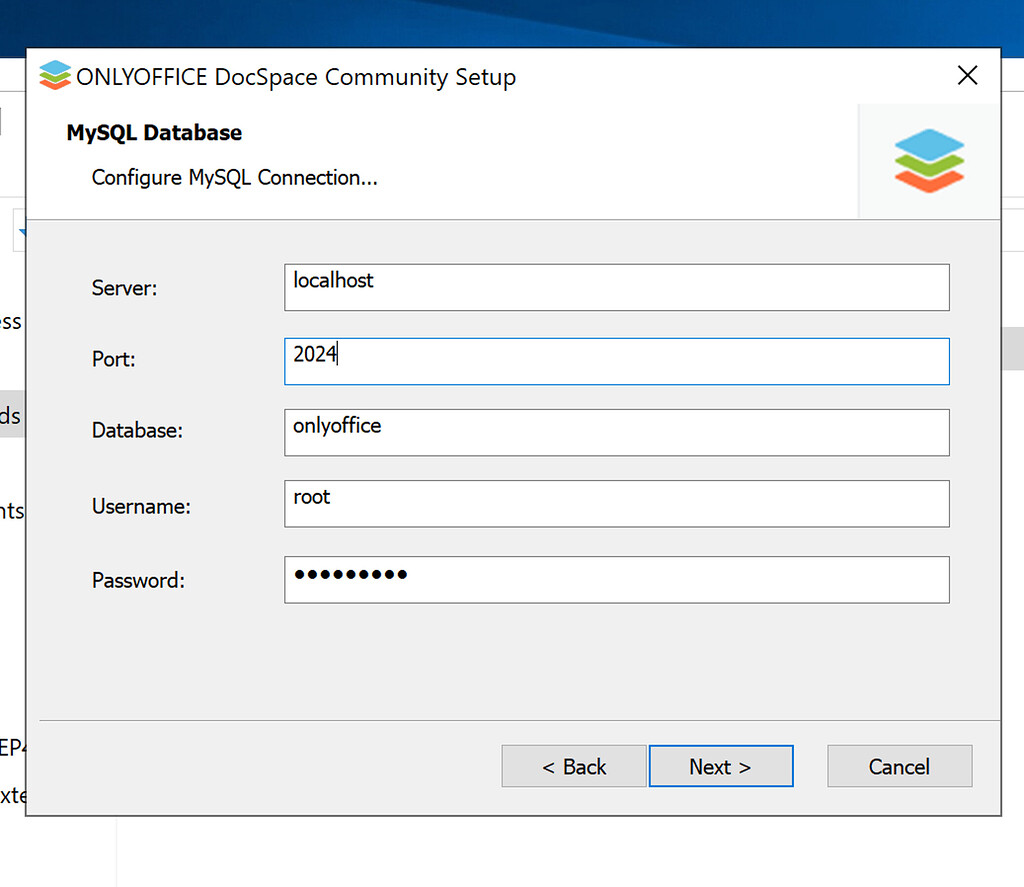Screen dimensions: 1024x887
Task: Click the MySQL Database heading
Action: pyautogui.click(x=153, y=132)
